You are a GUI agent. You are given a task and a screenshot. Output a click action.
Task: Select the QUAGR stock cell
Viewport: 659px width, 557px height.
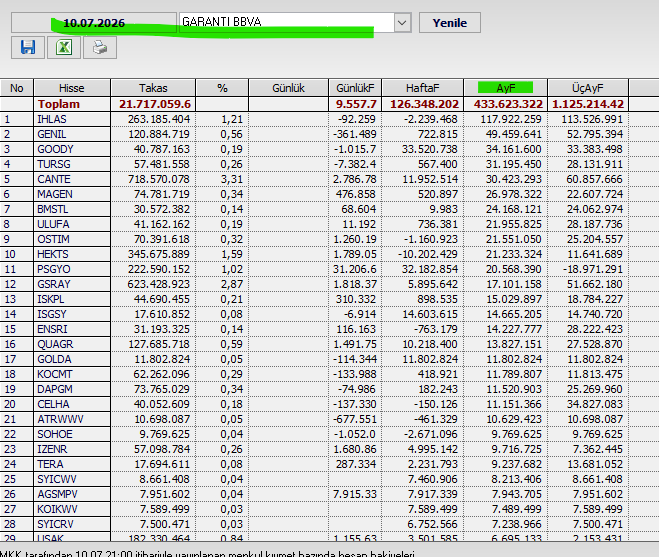pyautogui.click(x=72, y=344)
